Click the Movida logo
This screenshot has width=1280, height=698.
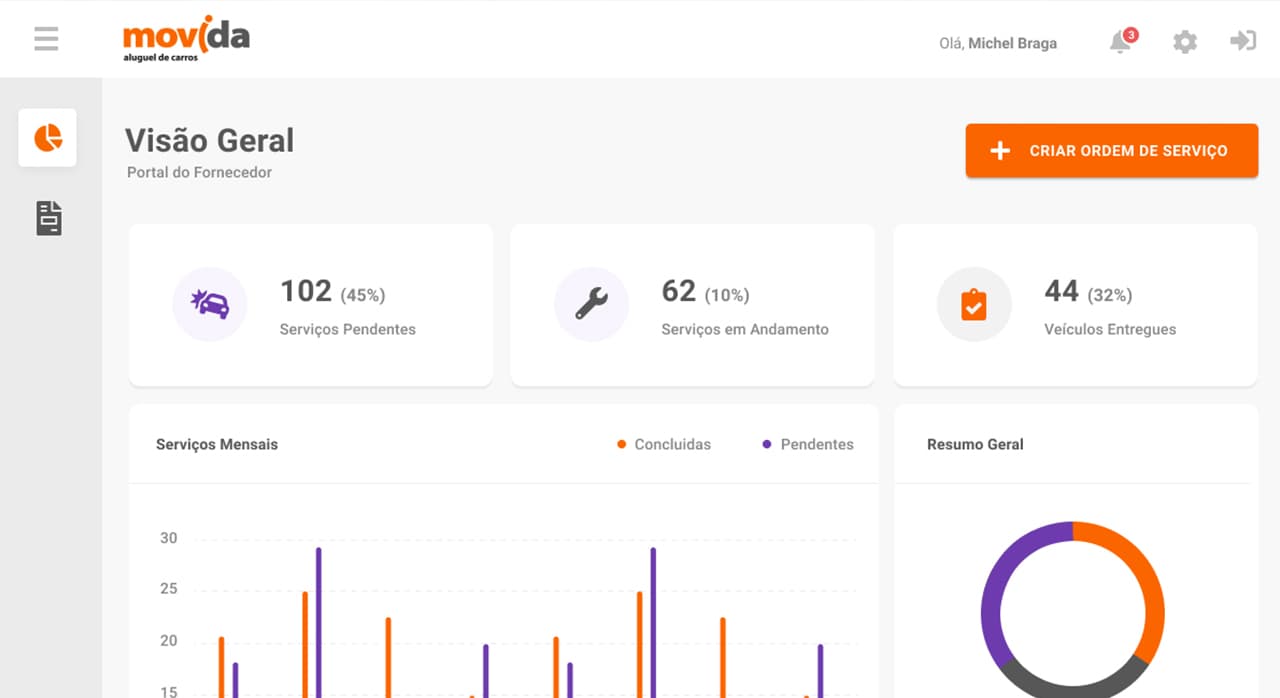point(186,40)
